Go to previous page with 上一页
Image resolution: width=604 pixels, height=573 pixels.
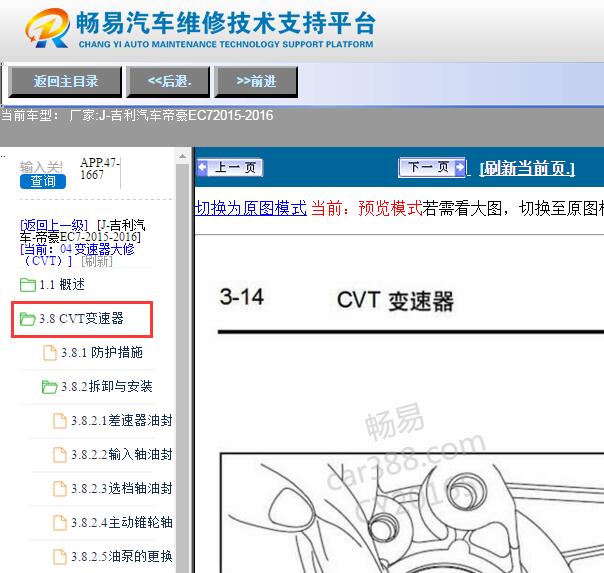(230, 168)
